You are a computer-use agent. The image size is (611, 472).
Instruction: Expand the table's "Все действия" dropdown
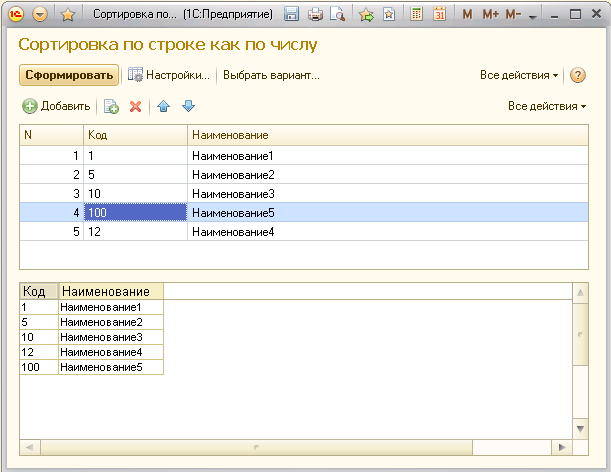[546, 106]
